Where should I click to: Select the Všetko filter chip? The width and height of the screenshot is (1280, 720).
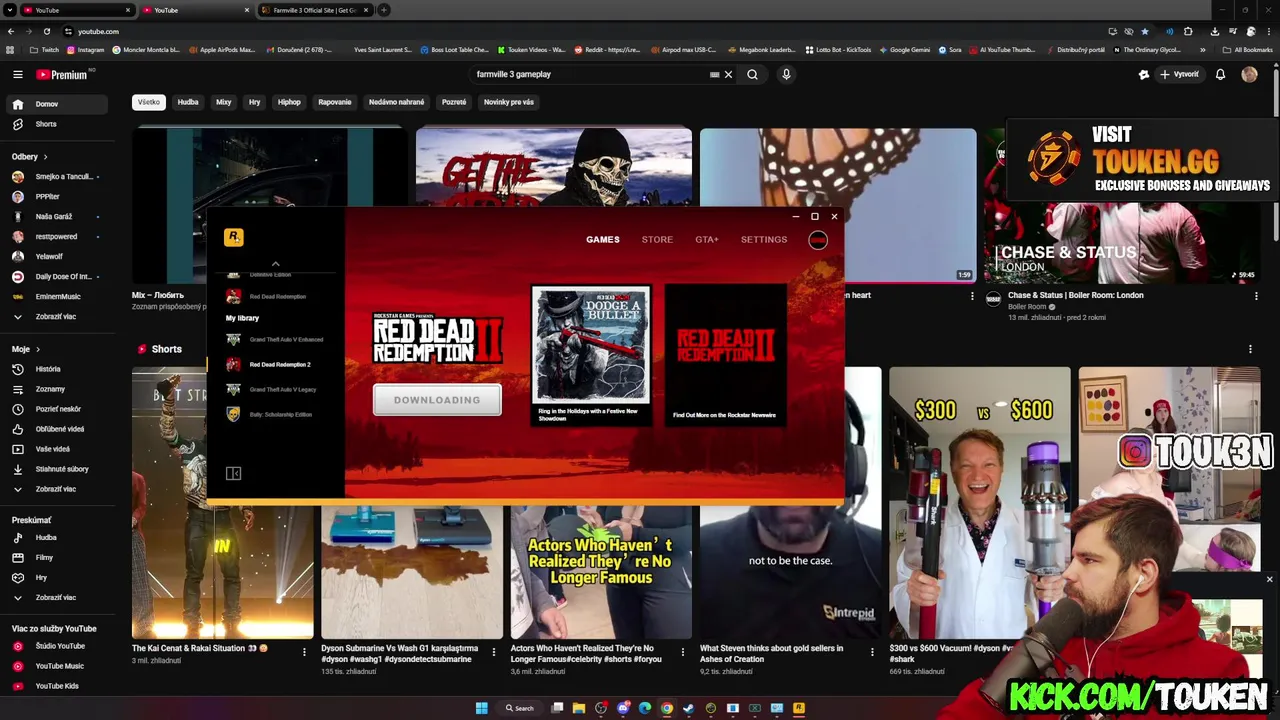(149, 102)
